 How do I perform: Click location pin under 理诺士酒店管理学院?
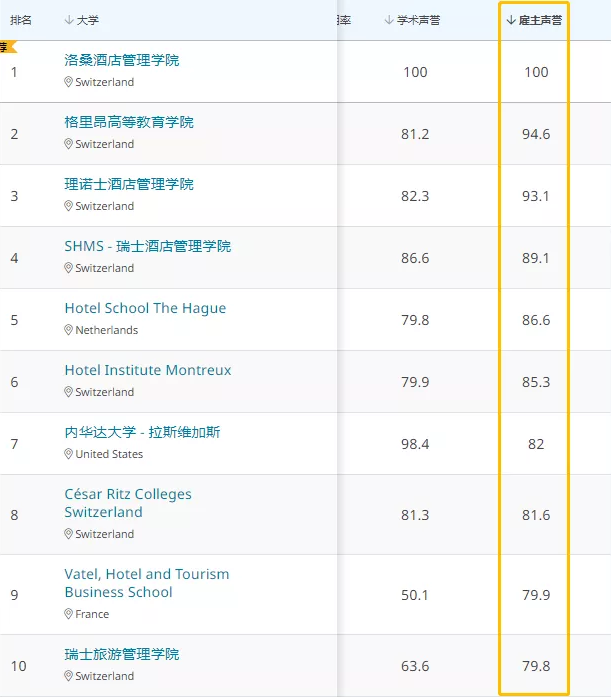[x=68, y=206]
